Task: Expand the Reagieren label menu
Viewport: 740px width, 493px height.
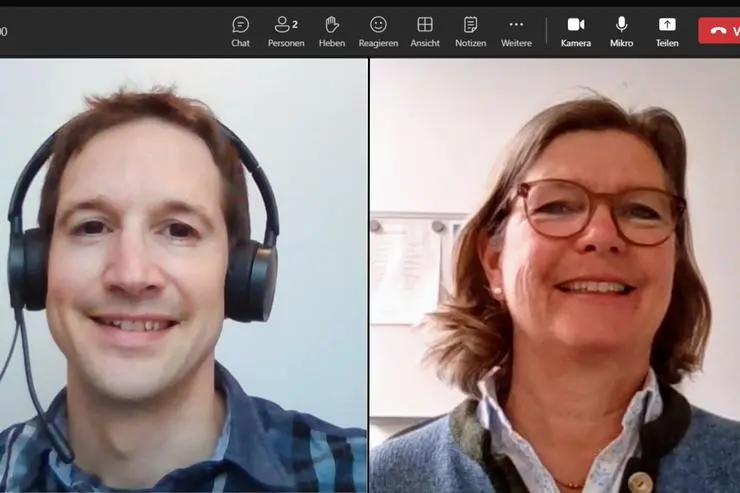Action: coord(378,43)
